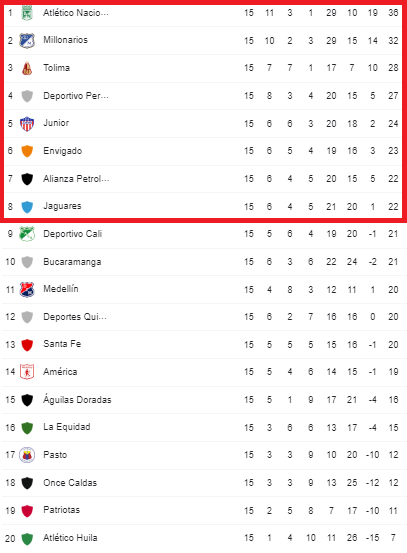The image size is (407, 553).
Task: Open the La Equidad team link
Action: pos(67,427)
